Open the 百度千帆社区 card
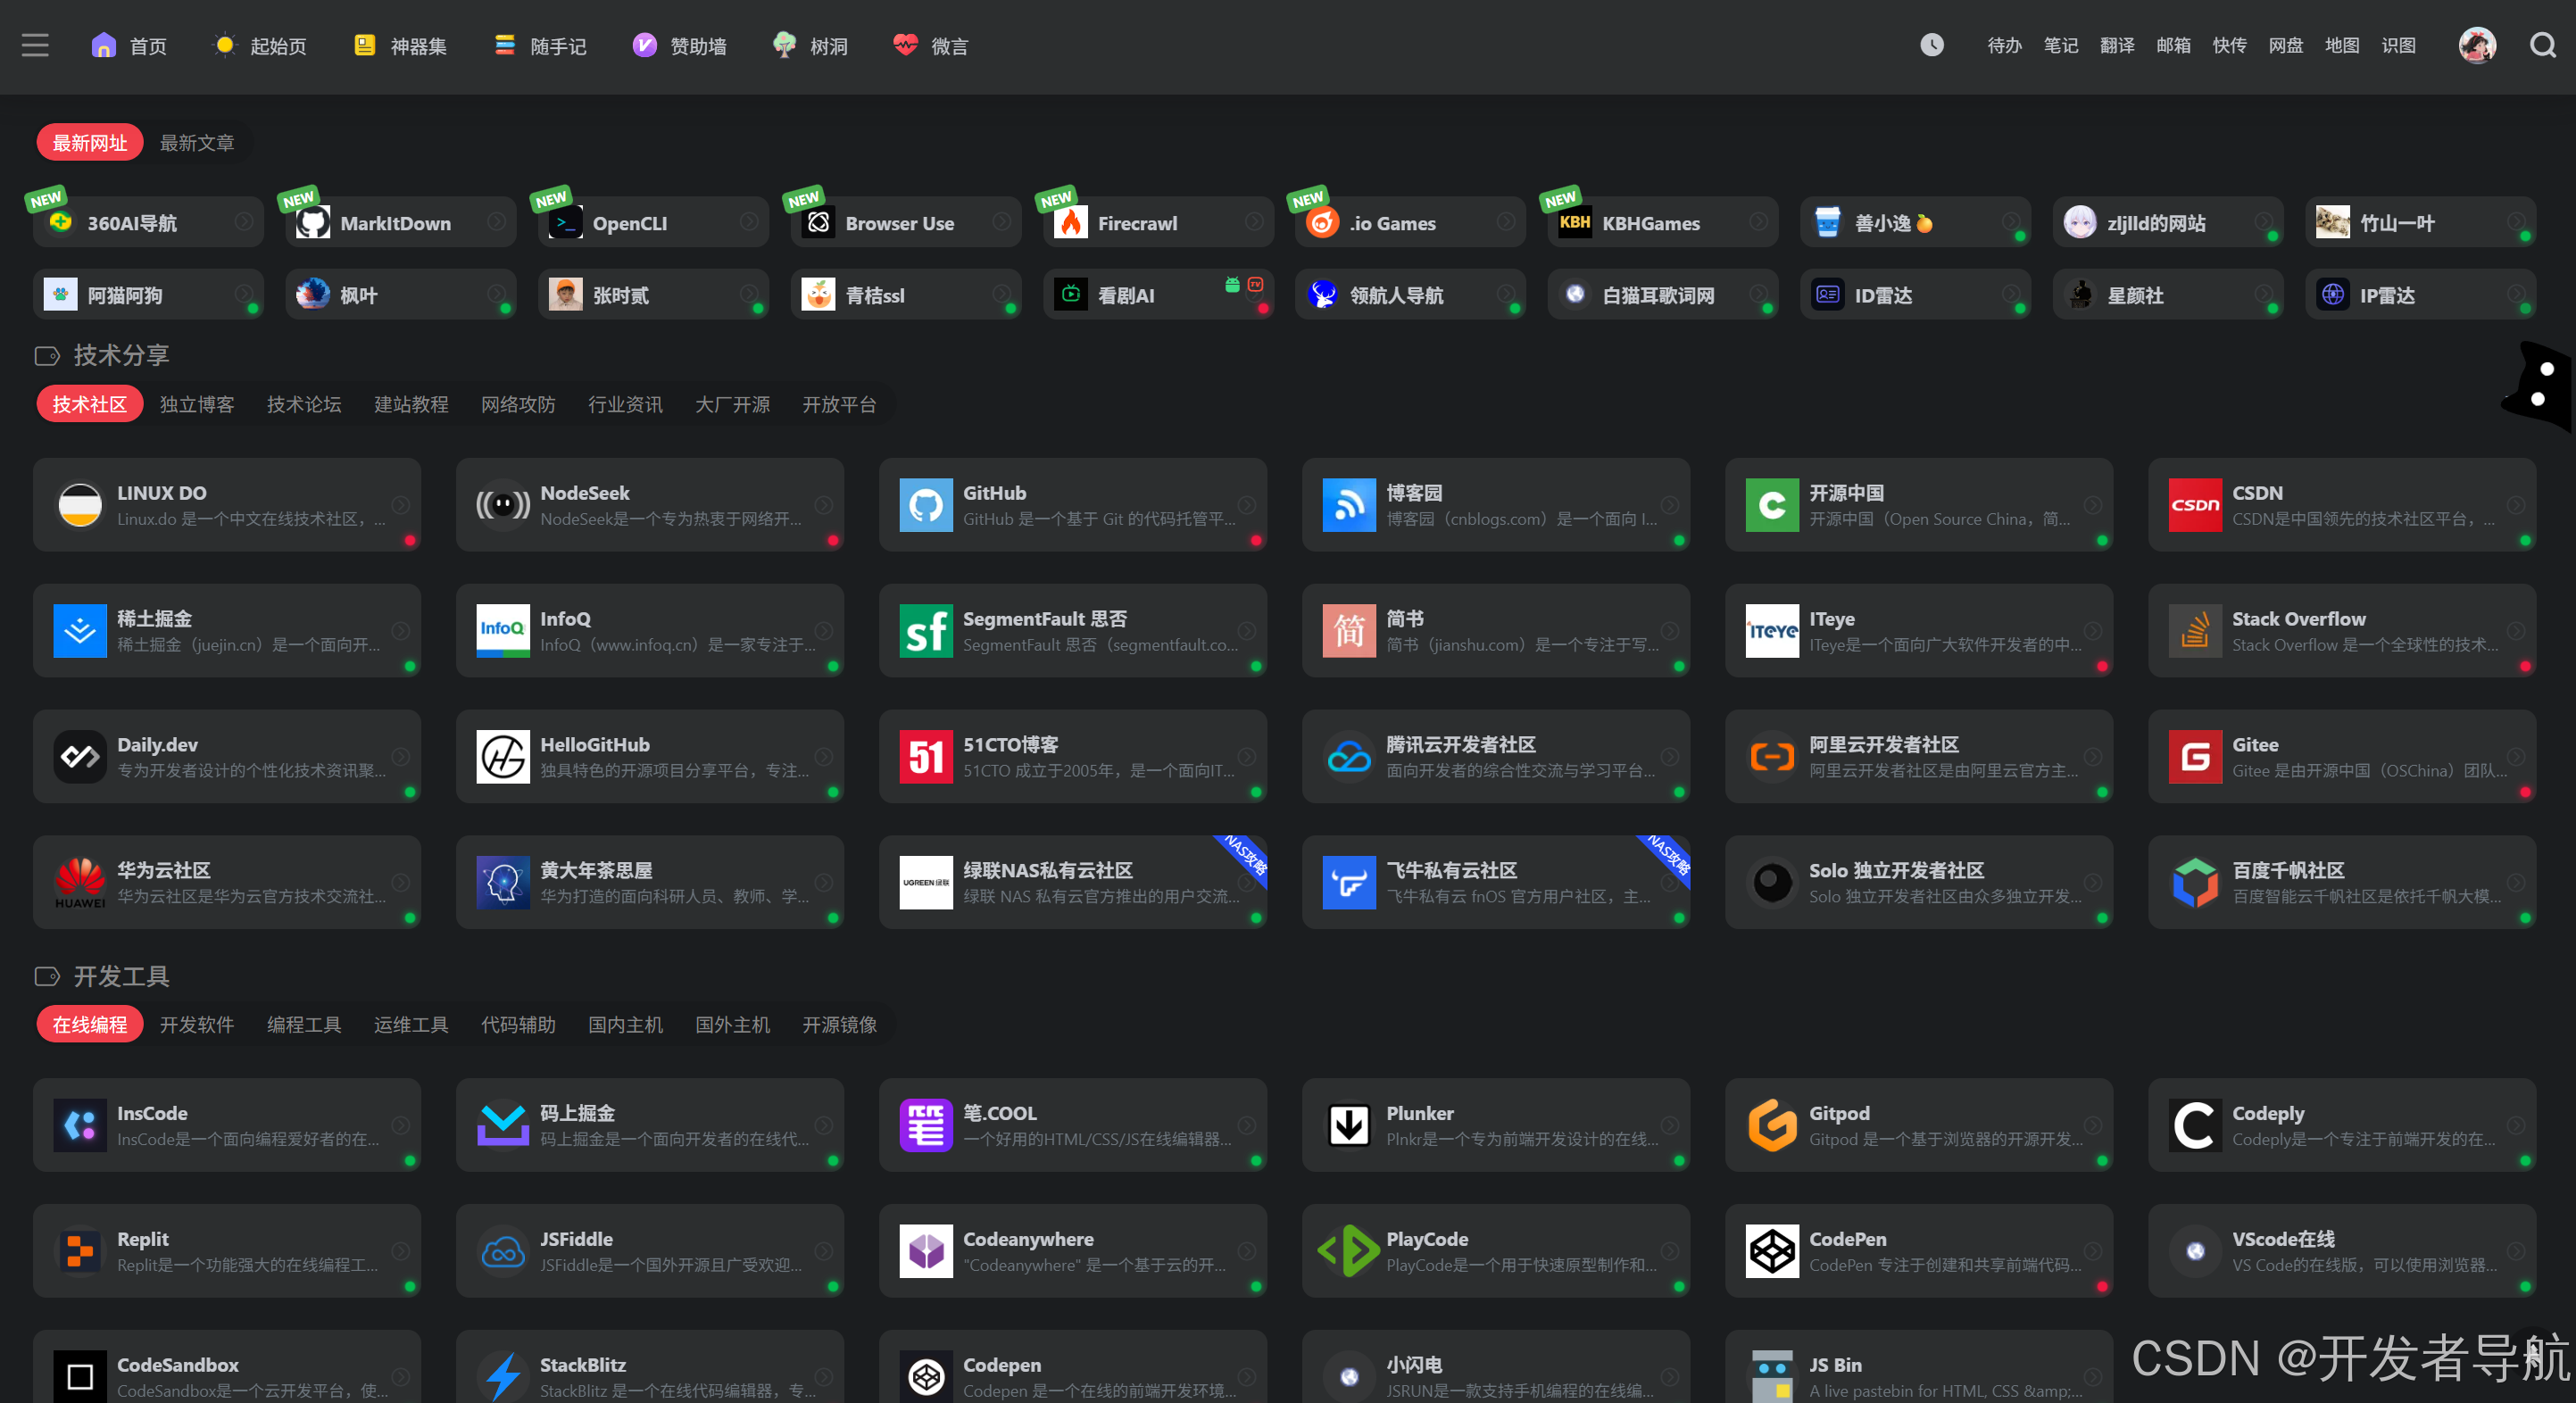 2341,883
